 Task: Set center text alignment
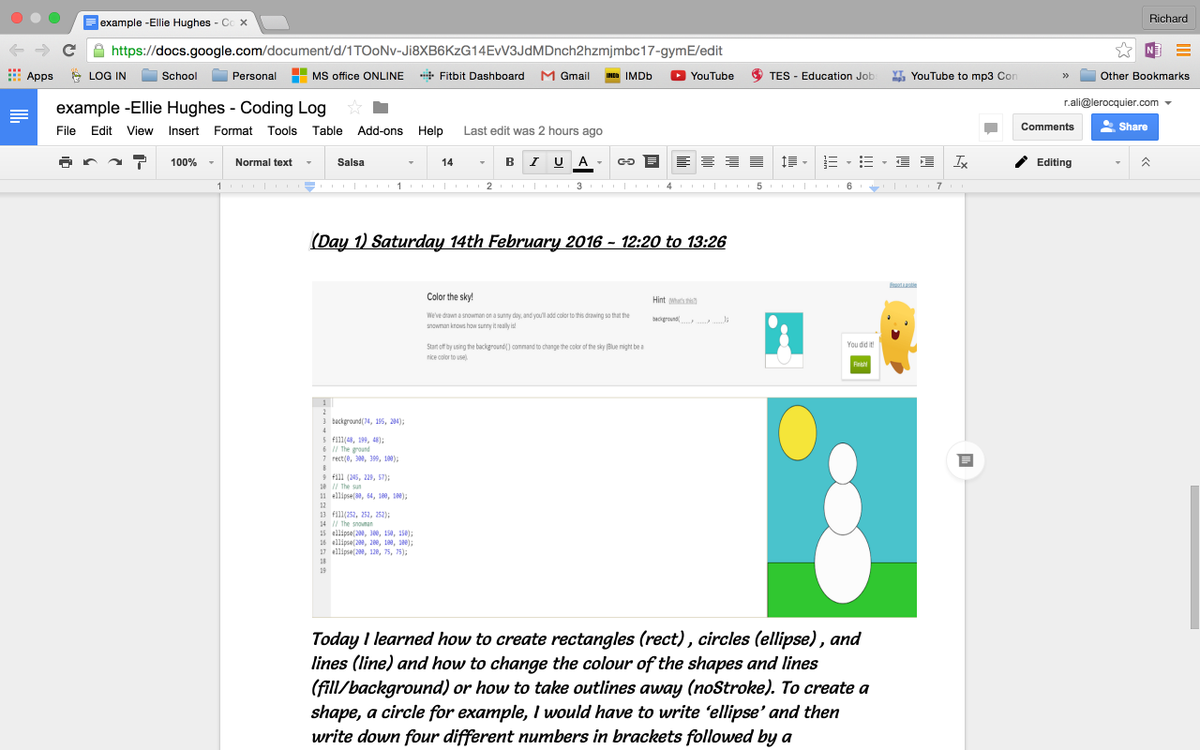pyautogui.click(x=708, y=162)
